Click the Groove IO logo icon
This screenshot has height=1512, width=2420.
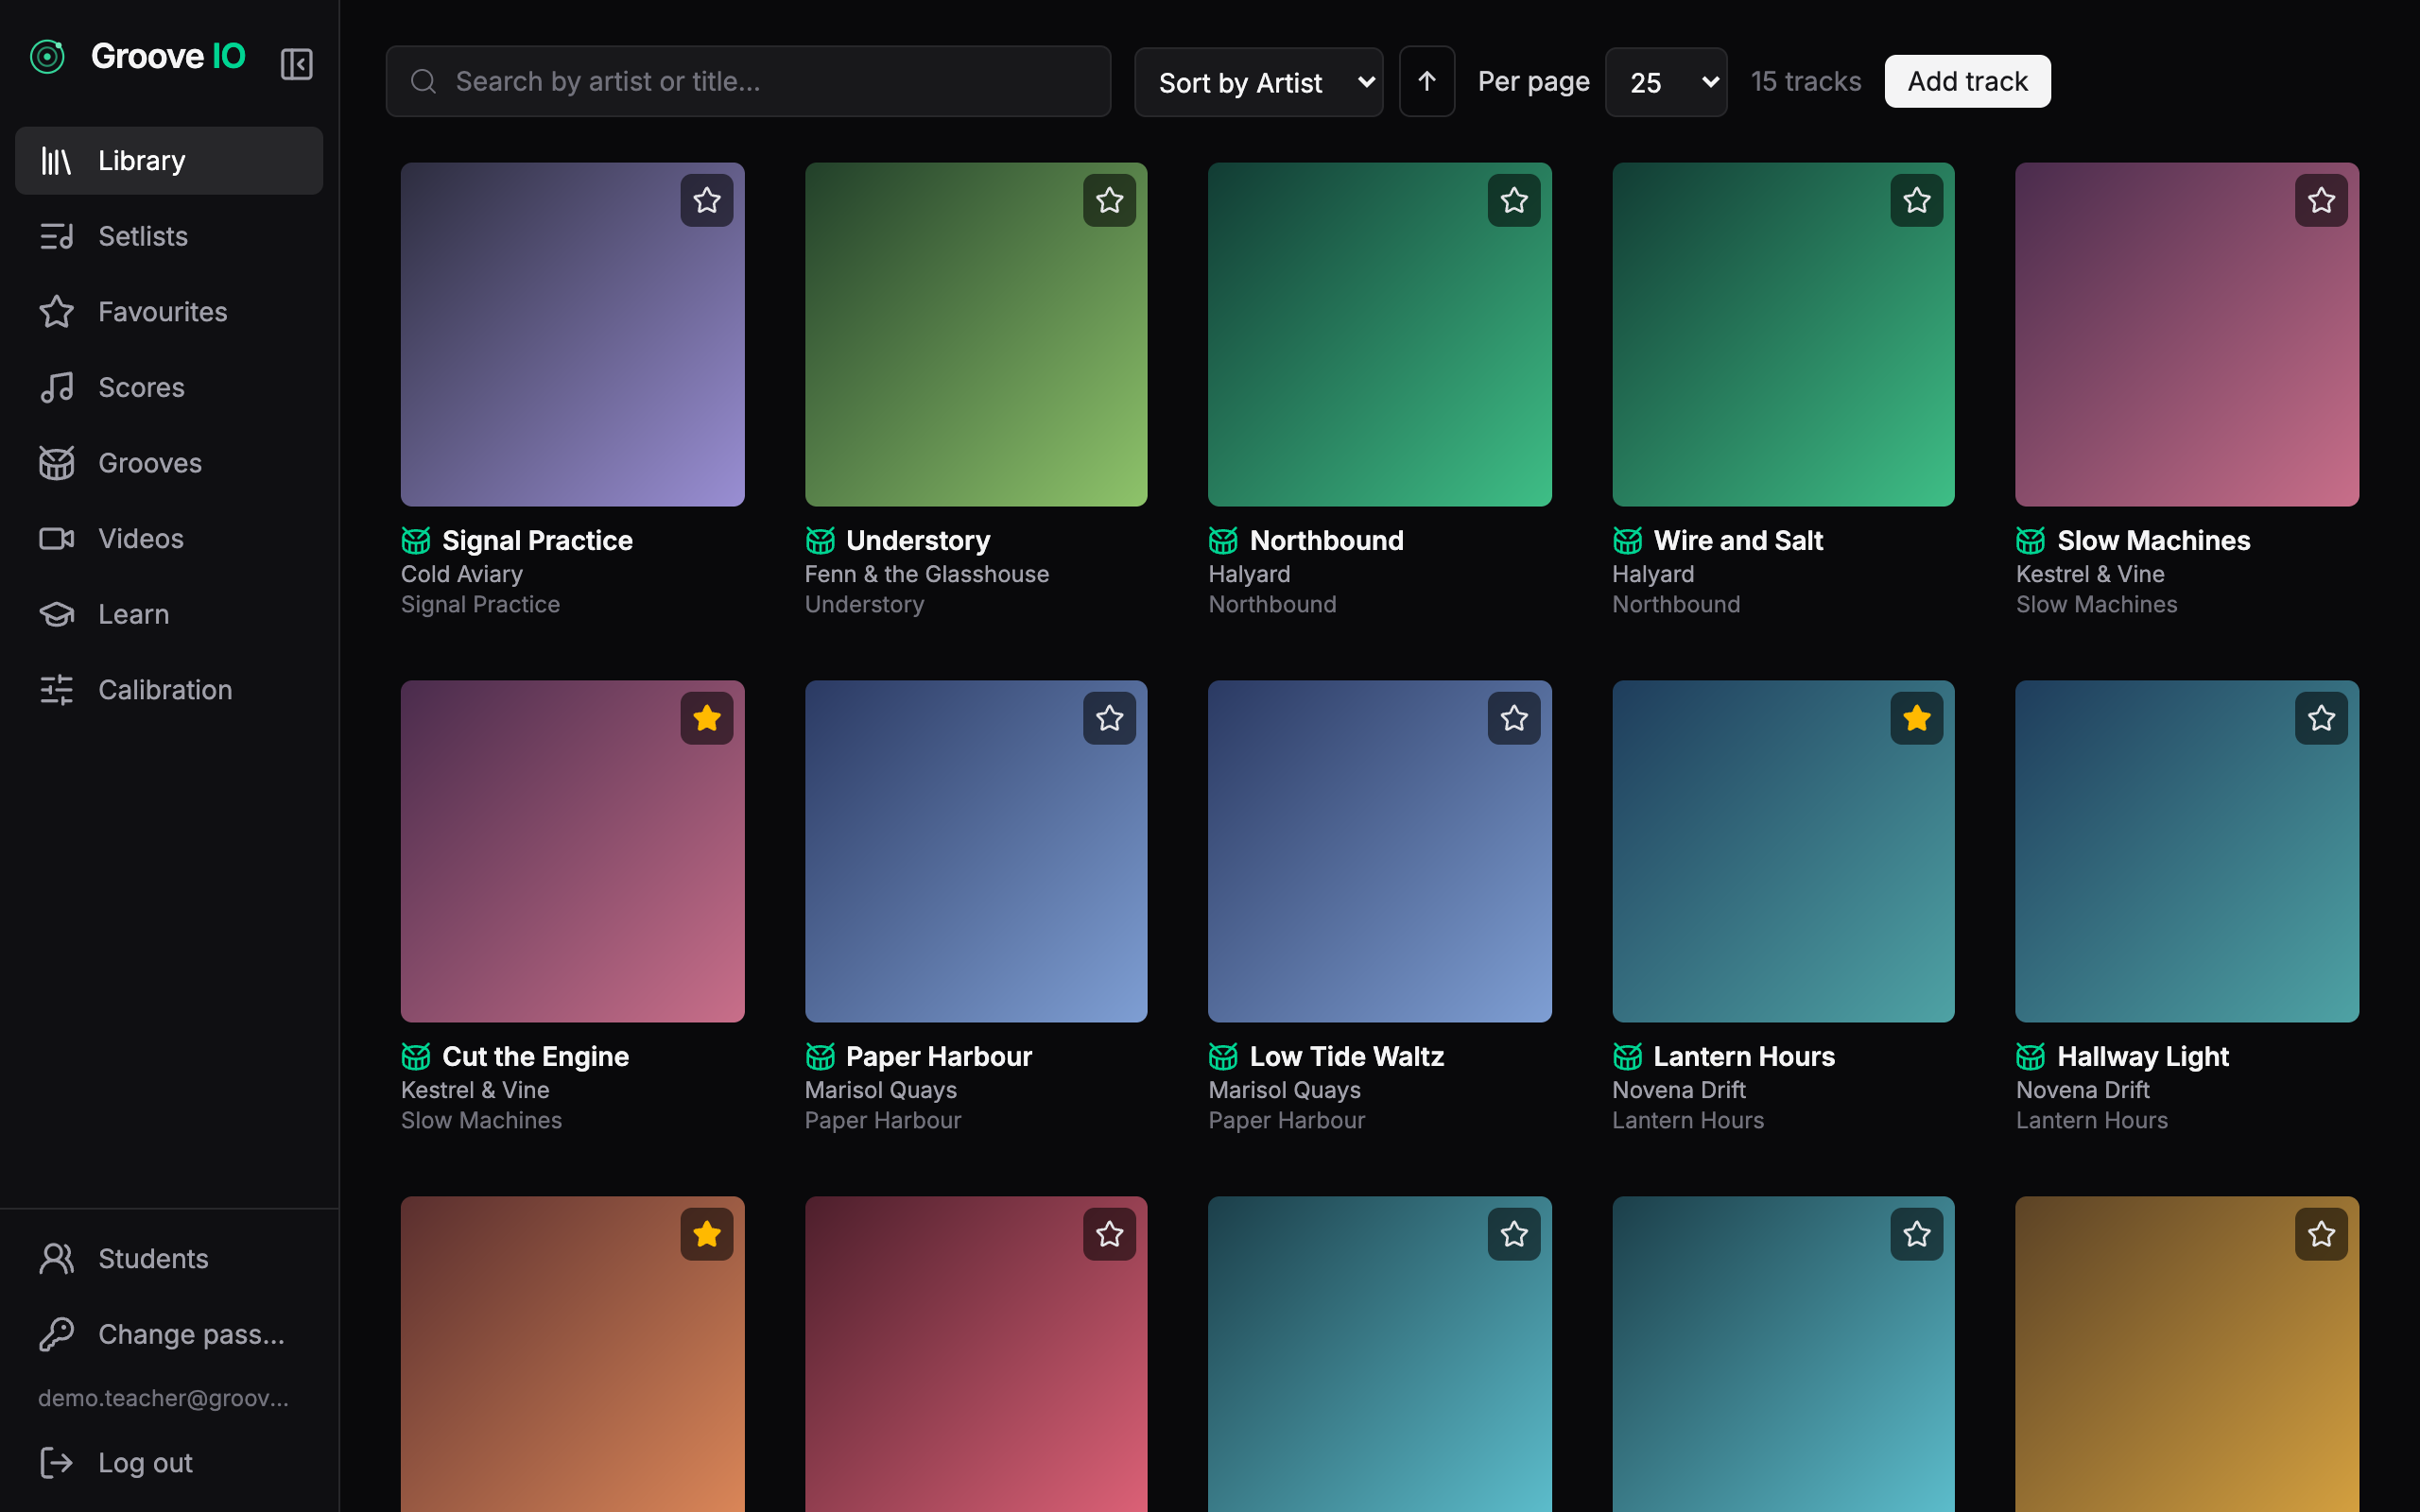(47, 57)
